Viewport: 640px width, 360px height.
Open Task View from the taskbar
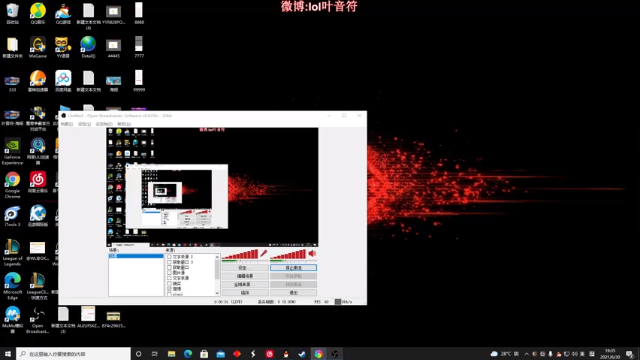(155, 354)
